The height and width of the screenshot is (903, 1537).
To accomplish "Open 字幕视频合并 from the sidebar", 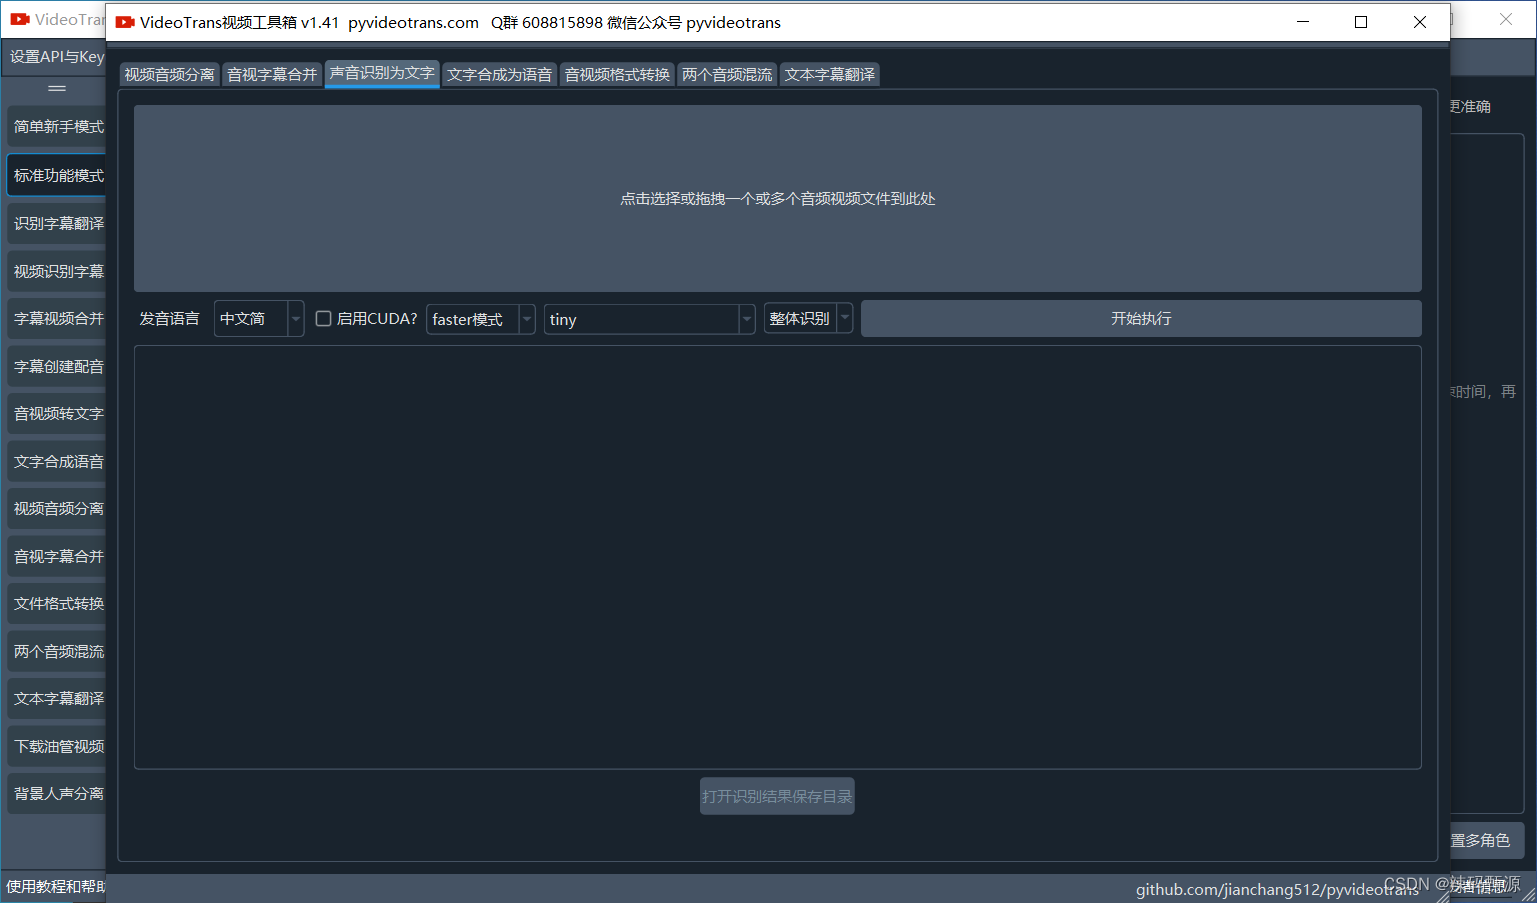I will (x=57, y=319).
